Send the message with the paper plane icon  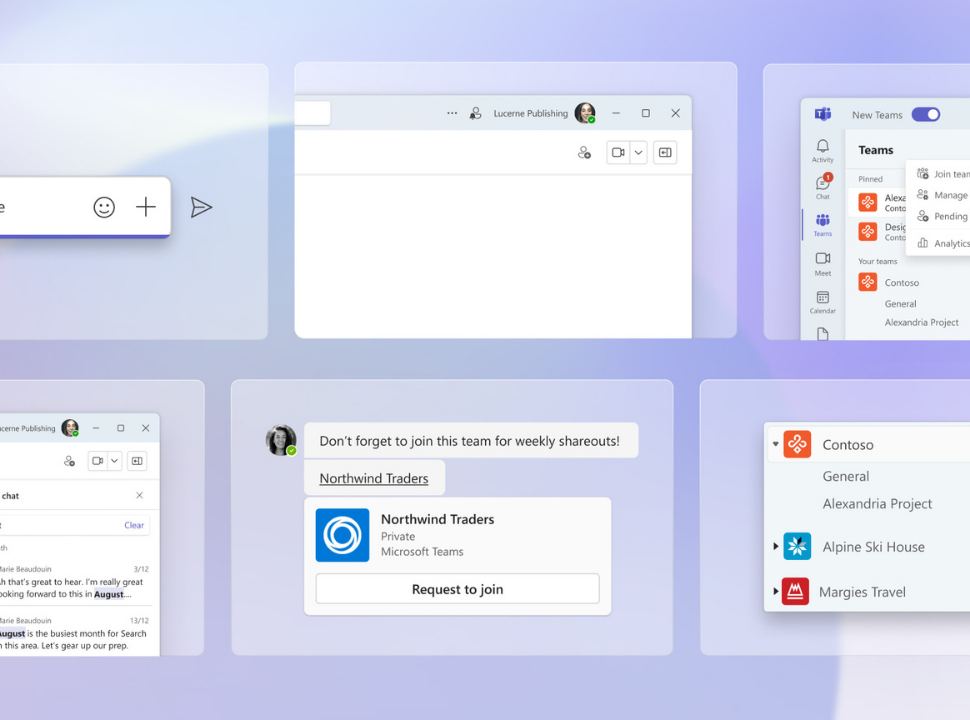pyautogui.click(x=201, y=207)
